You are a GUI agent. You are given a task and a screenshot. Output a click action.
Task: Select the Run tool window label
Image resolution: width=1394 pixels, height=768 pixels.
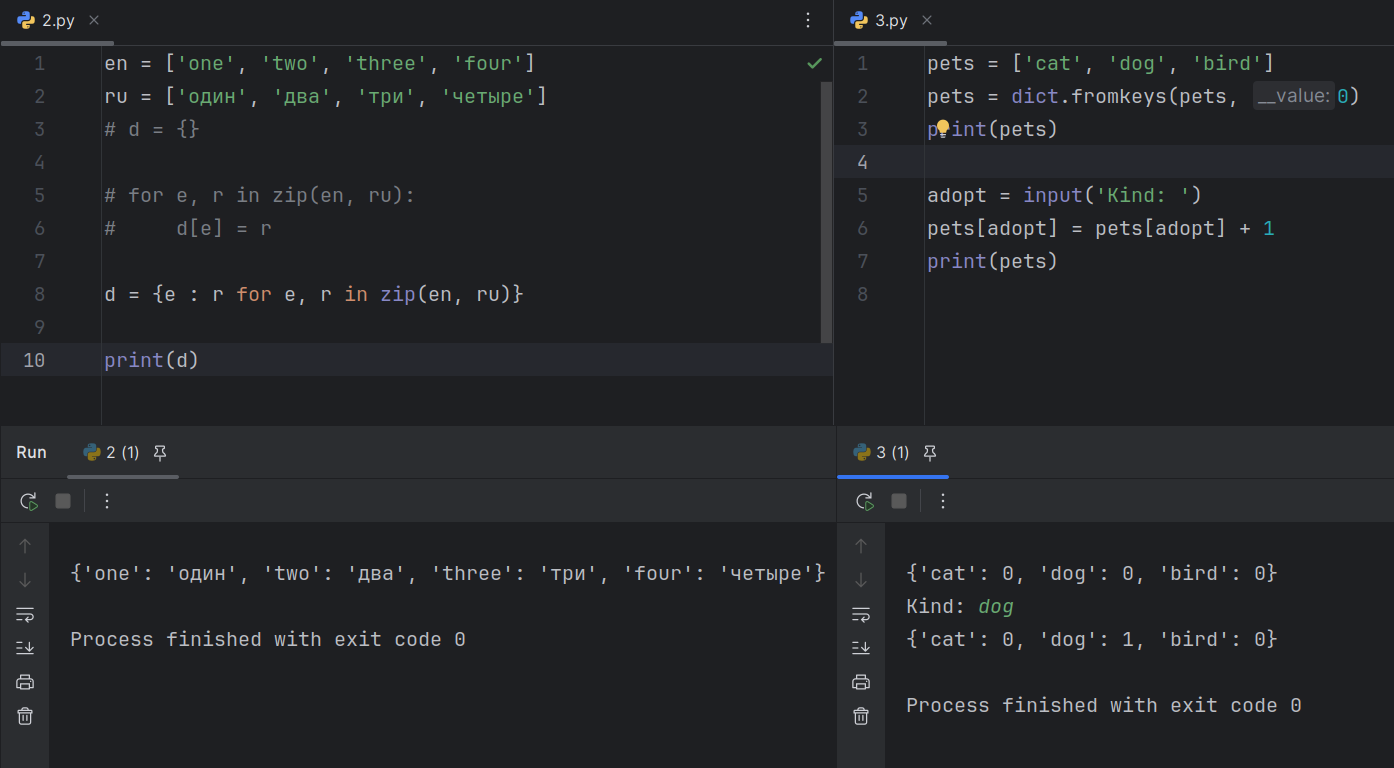31,453
